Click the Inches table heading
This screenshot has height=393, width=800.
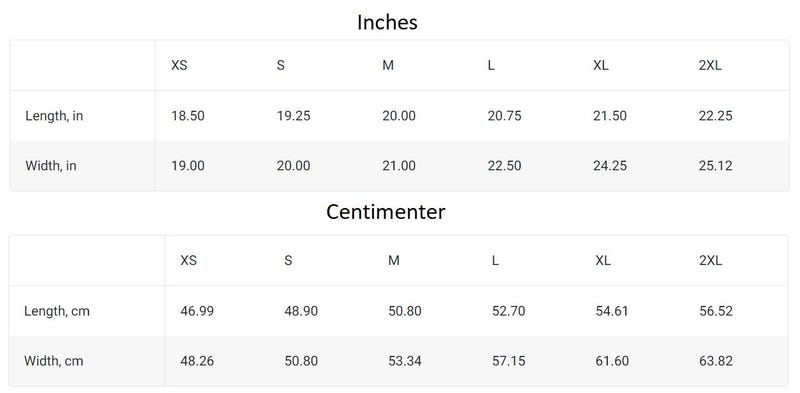(x=387, y=22)
